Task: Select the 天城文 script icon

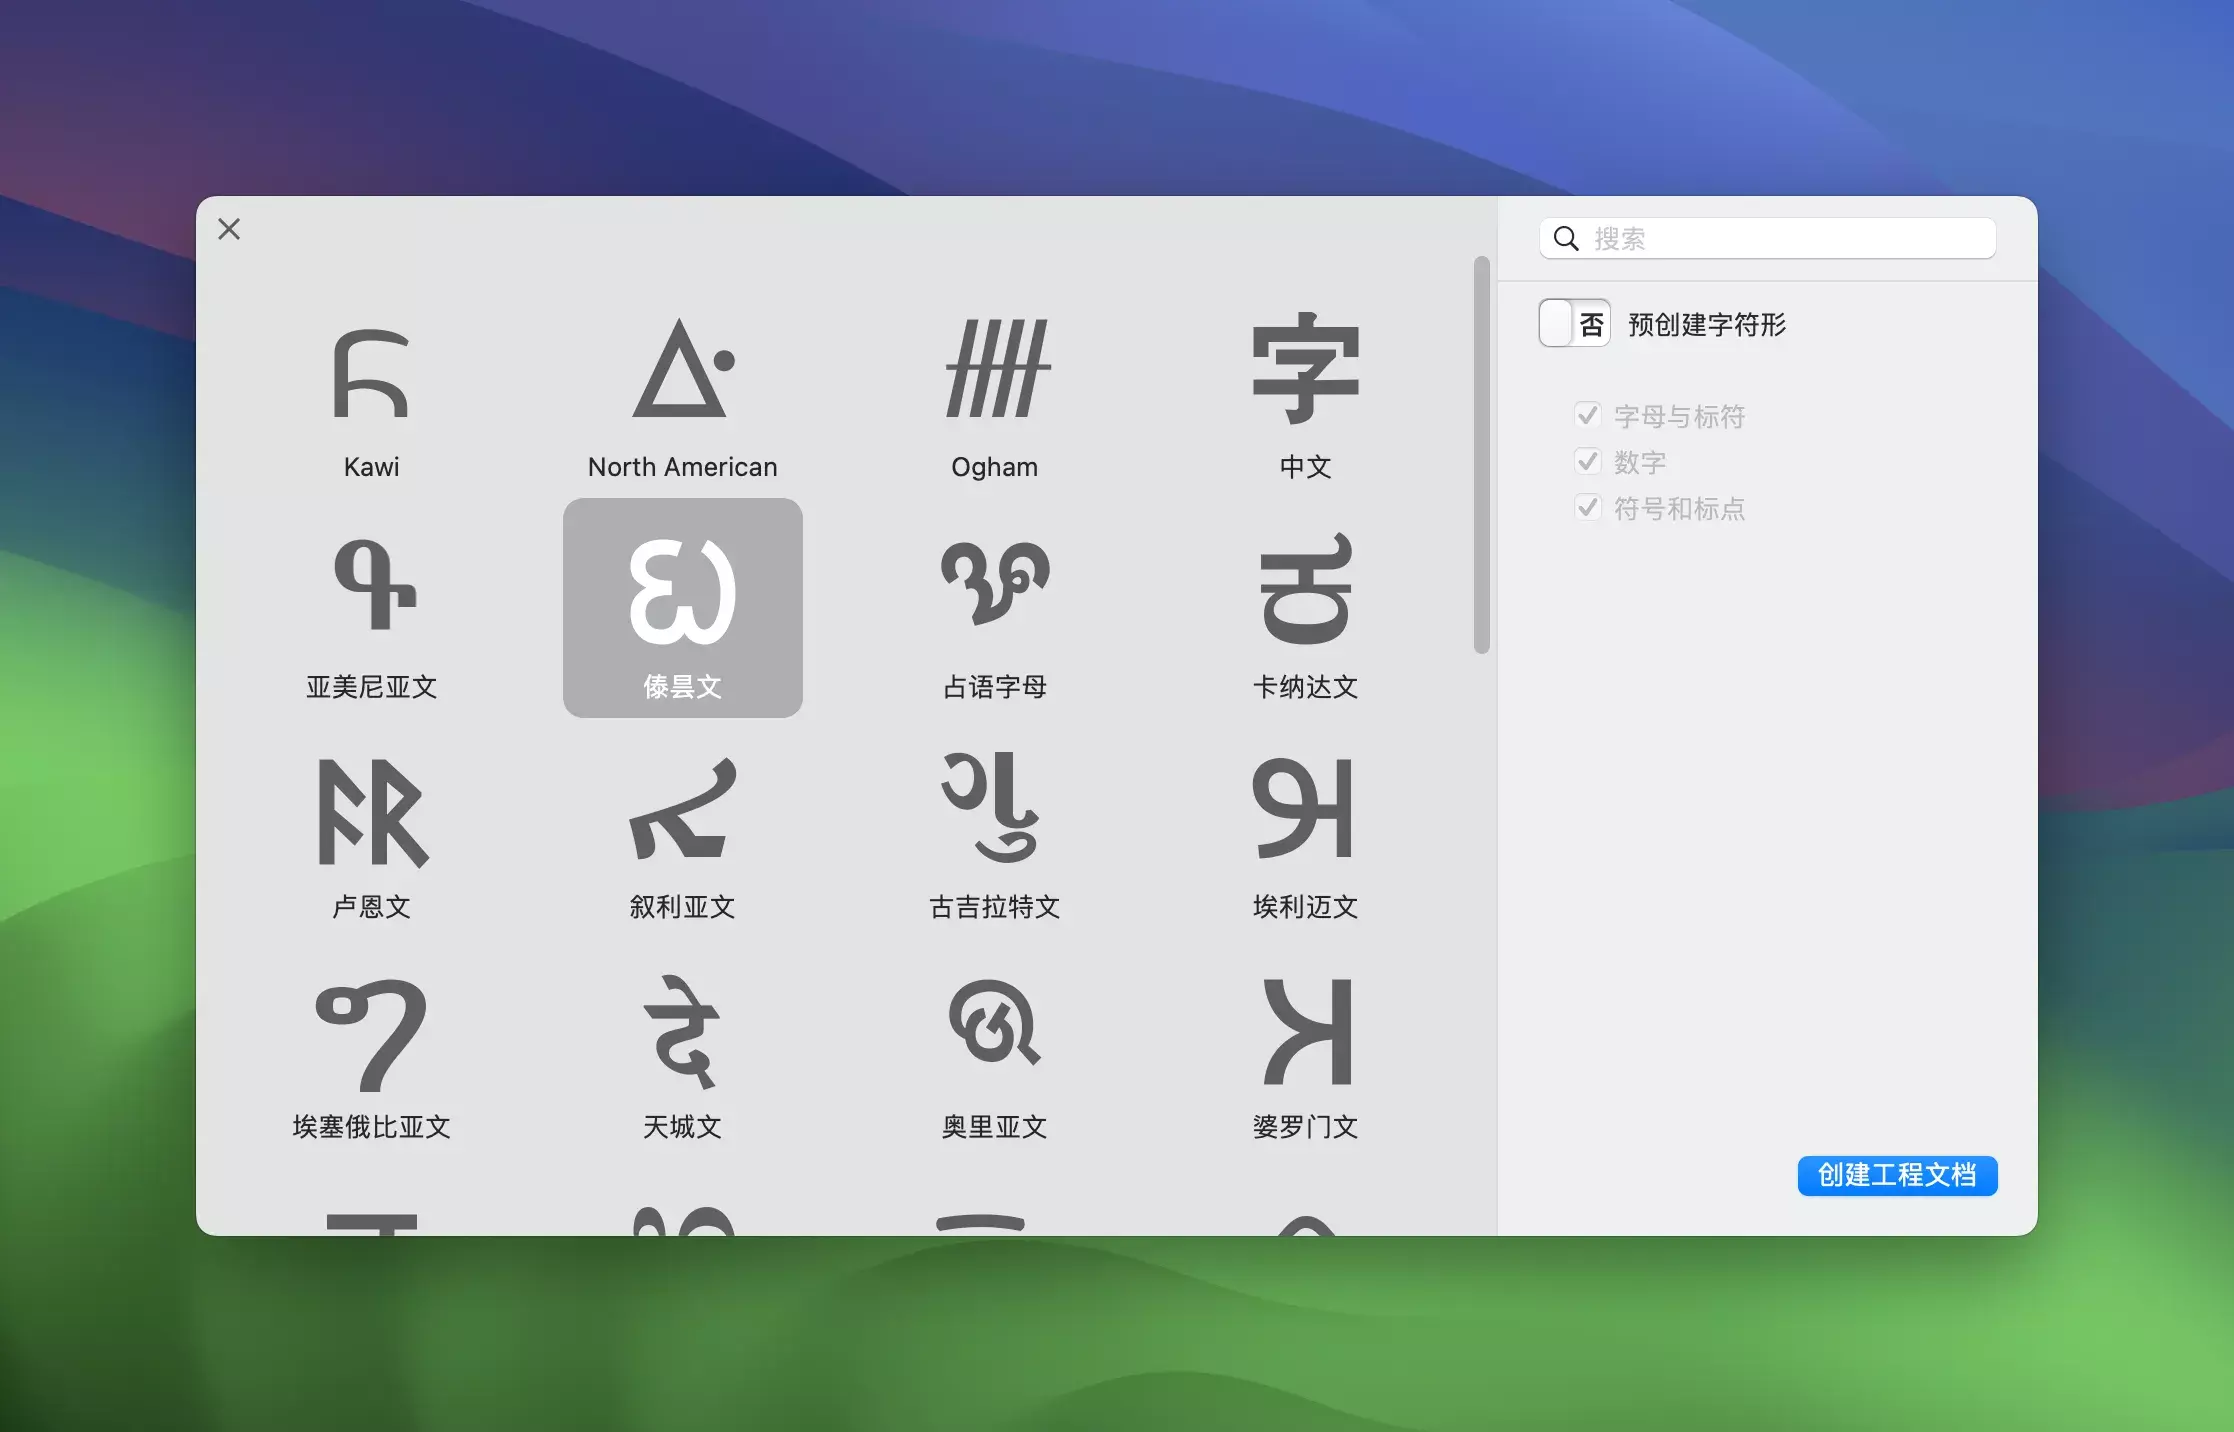Action: click(682, 1032)
